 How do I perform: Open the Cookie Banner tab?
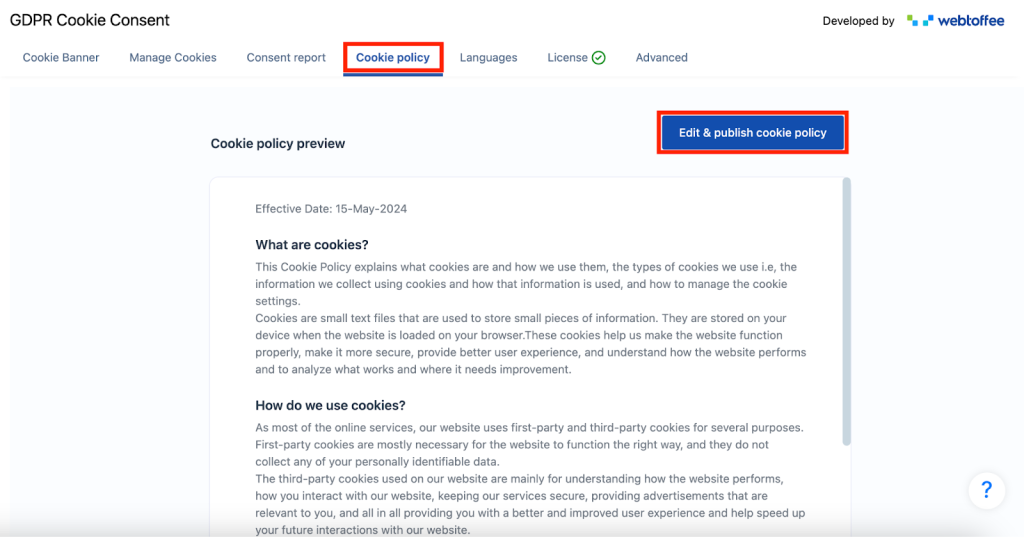[x=61, y=58]
